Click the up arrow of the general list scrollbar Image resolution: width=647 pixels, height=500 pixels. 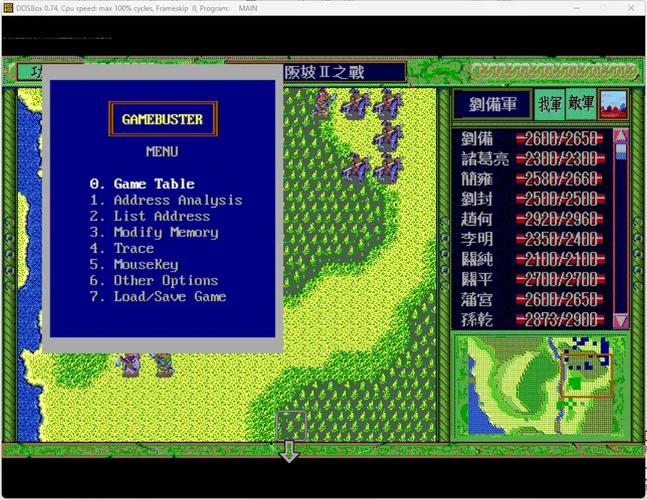pyautogui.click(x=620, y=136)
